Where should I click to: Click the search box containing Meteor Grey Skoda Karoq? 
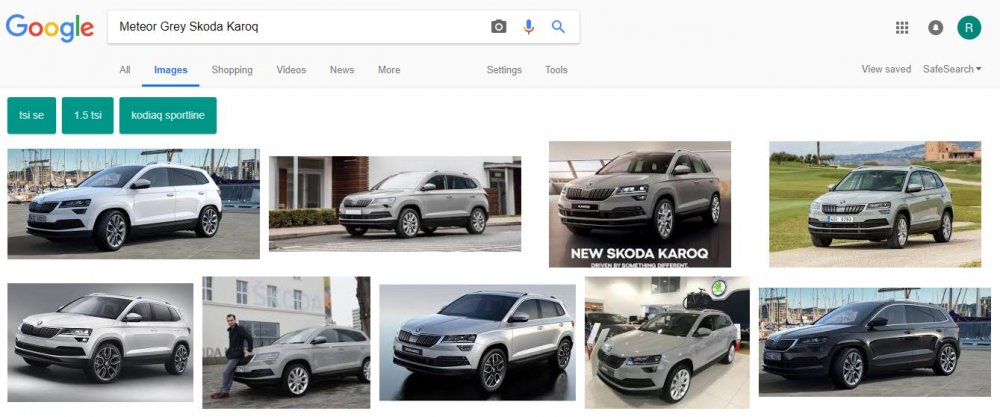coord(300,27)
